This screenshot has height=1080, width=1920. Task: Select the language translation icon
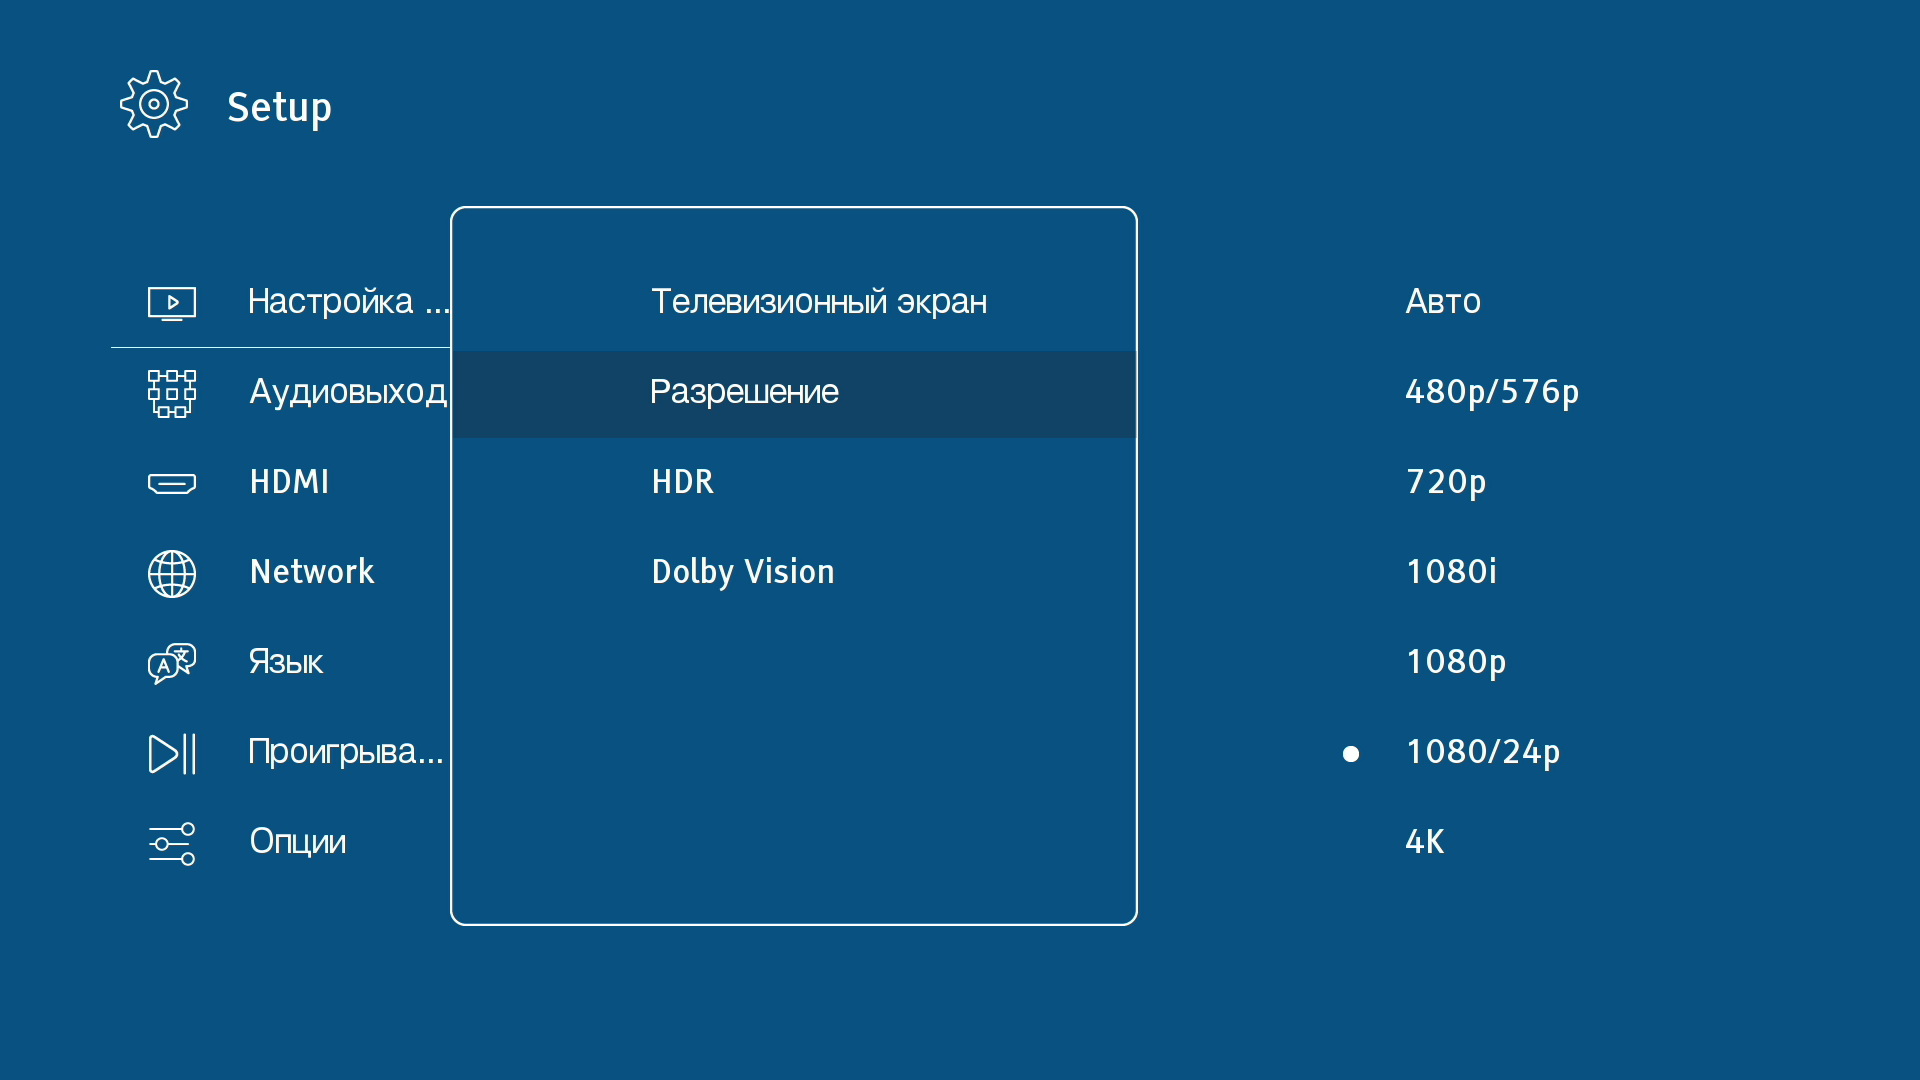tap(172, 663)
